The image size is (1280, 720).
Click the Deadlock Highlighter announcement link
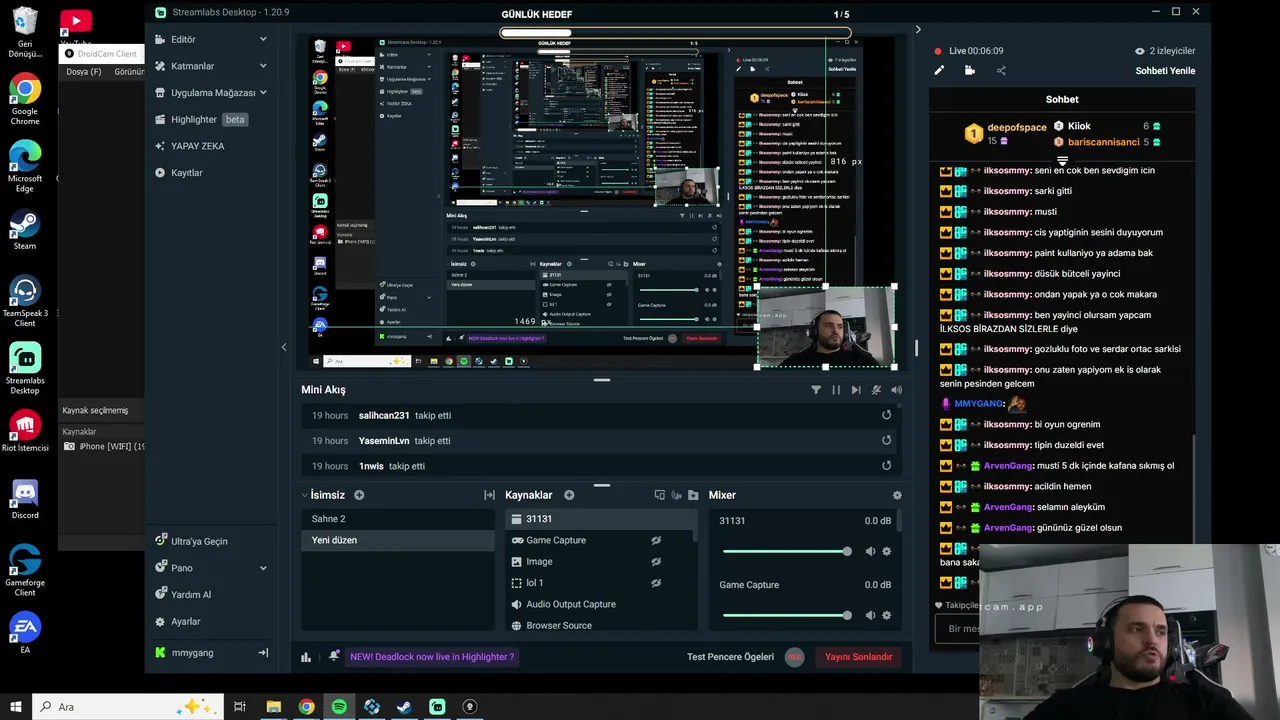coord(432,657)
